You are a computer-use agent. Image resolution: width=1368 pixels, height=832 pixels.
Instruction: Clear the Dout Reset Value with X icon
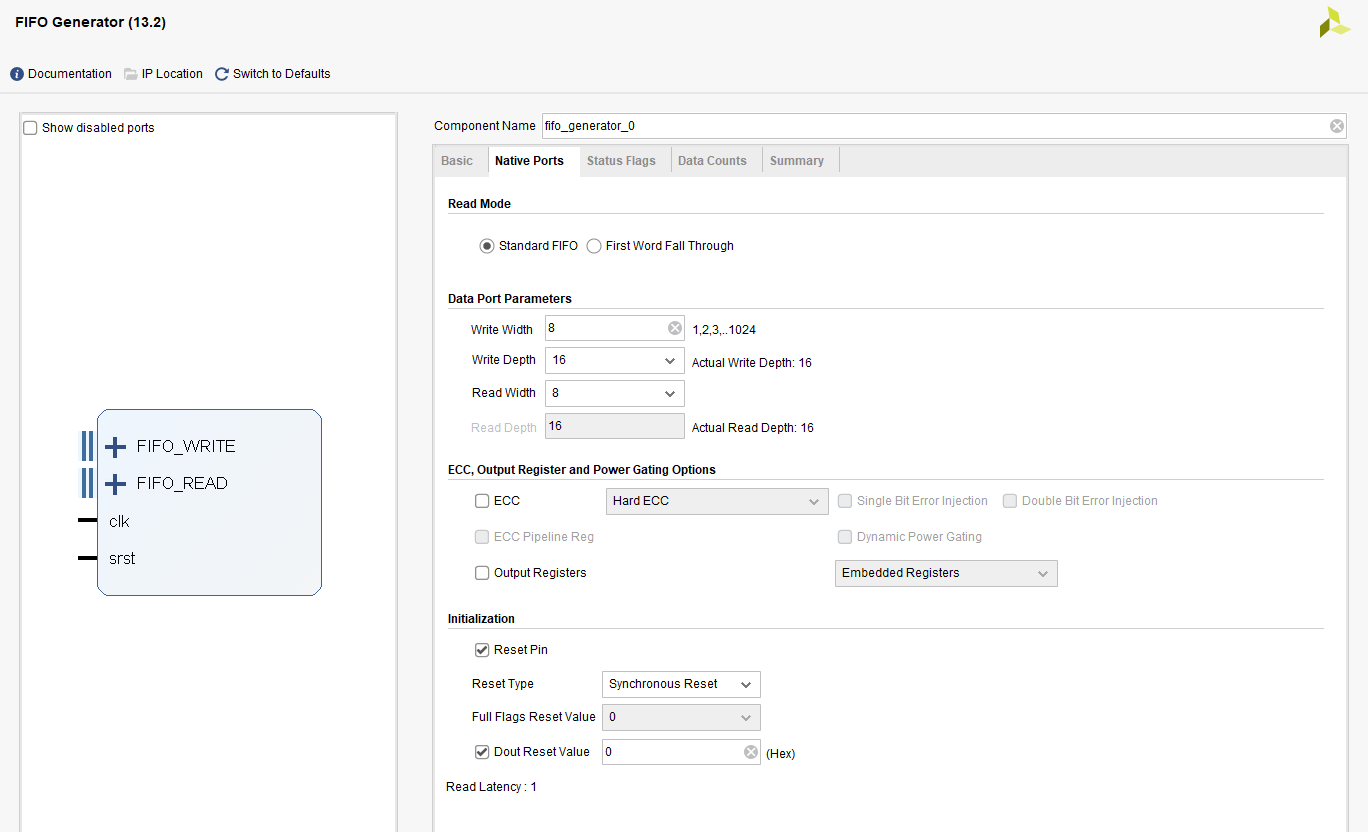[x=750, y=752]
